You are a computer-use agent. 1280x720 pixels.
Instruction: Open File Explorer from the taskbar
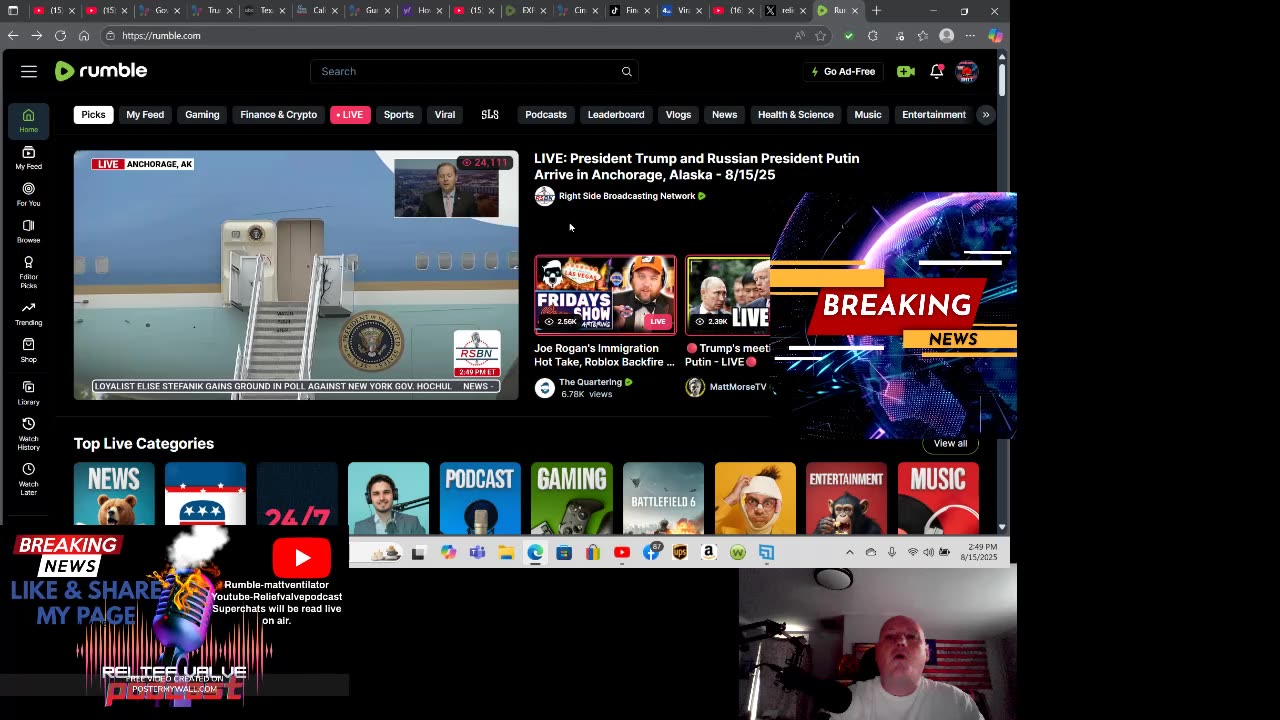click(506, 552)
